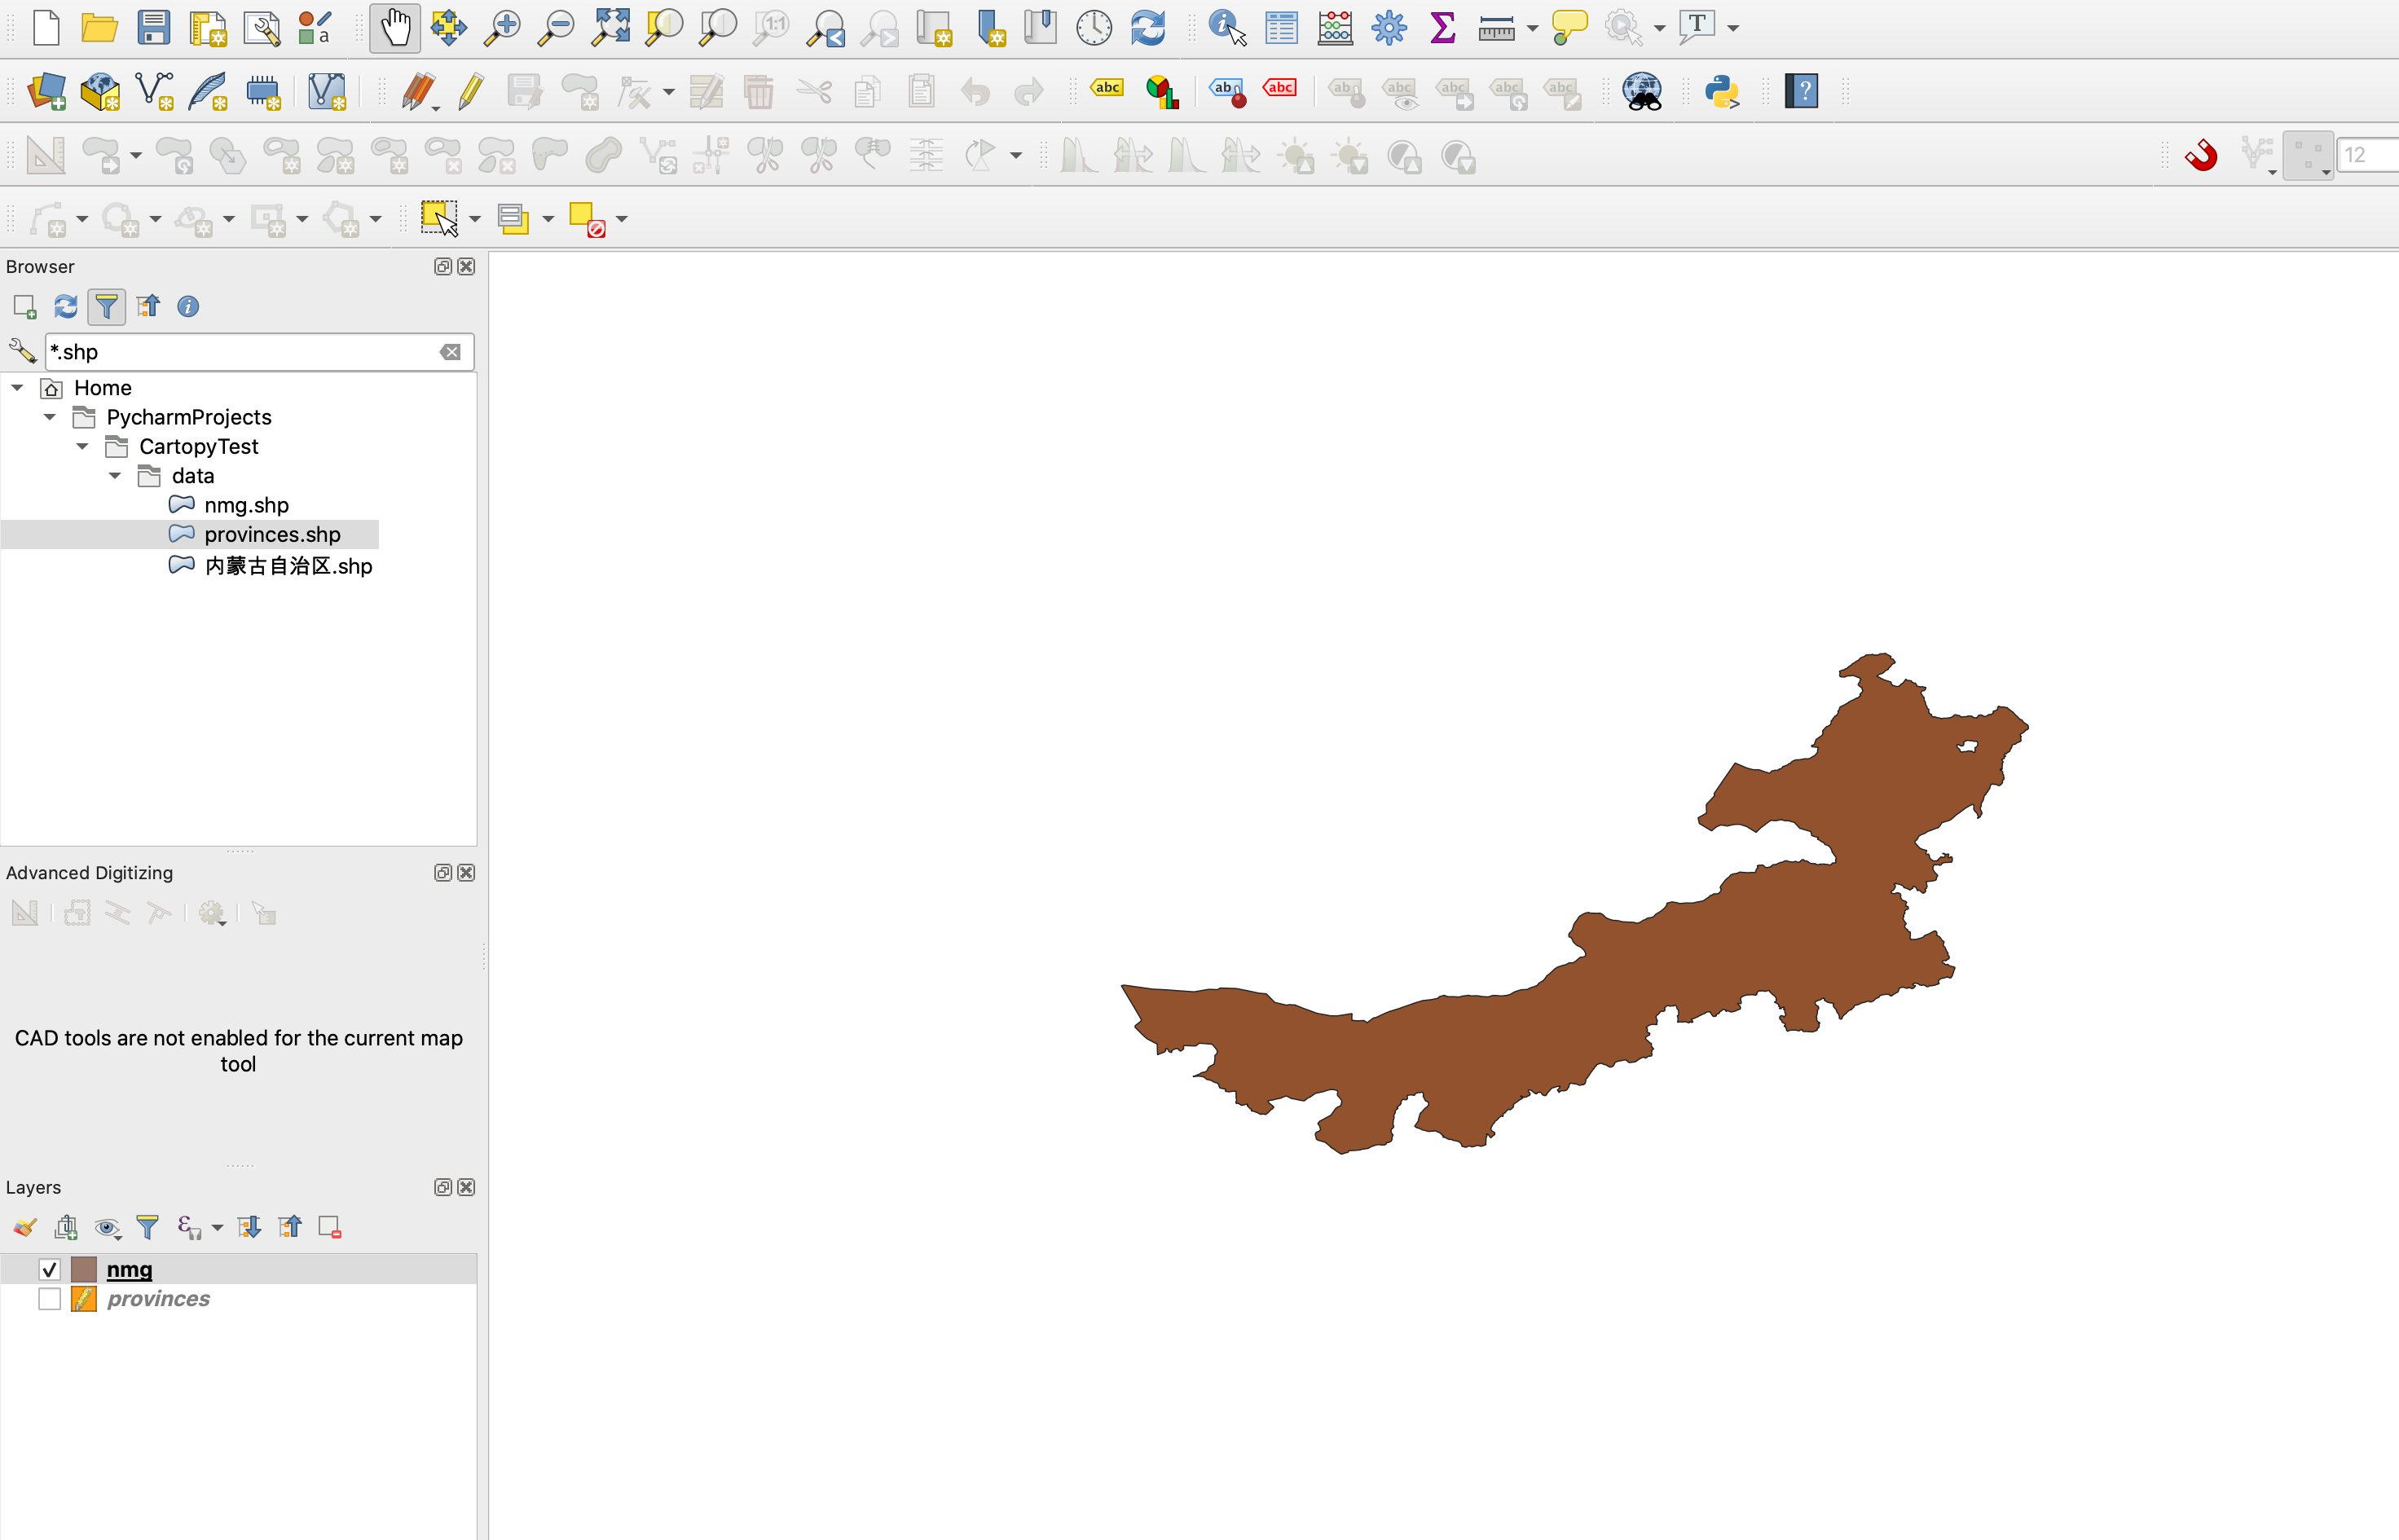
Task: Refresh the Browser panel
Action: click(x=66, y=307)
